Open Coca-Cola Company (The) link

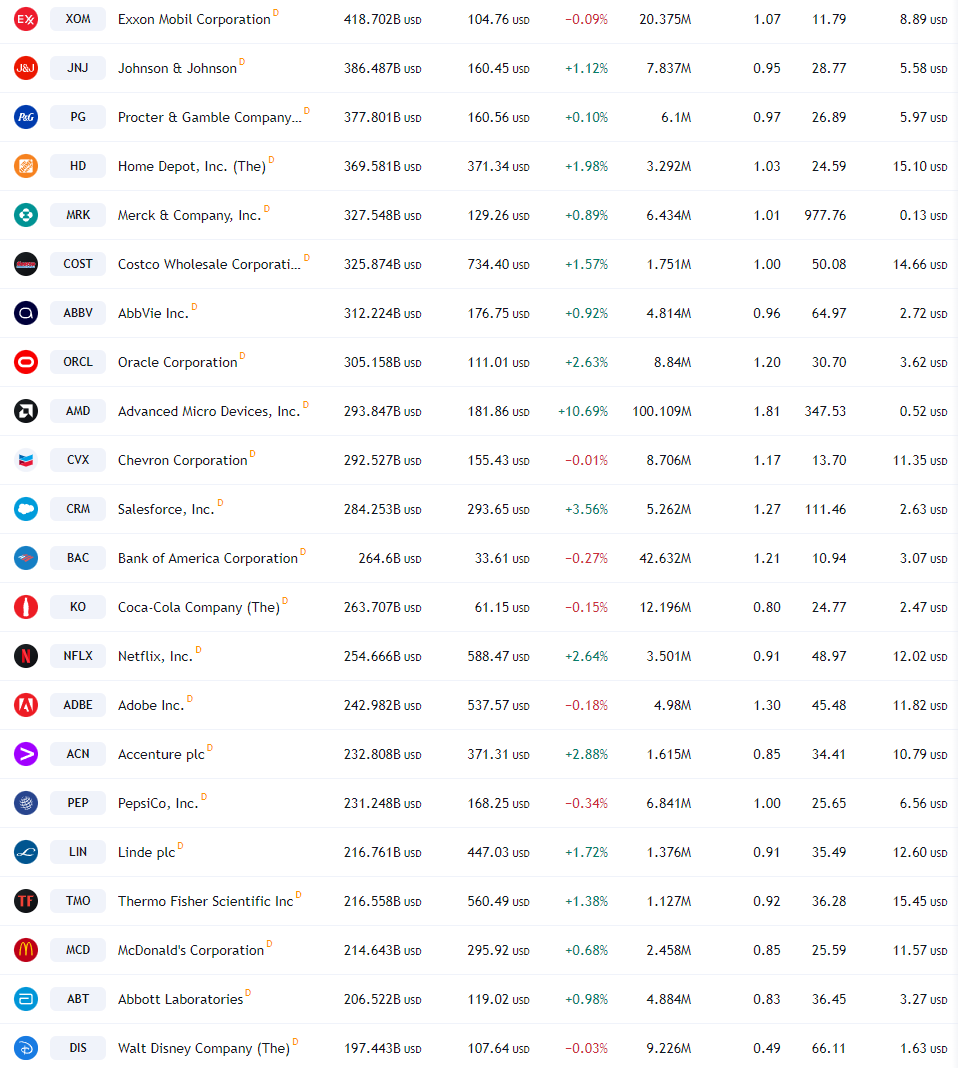coord(199,608)
